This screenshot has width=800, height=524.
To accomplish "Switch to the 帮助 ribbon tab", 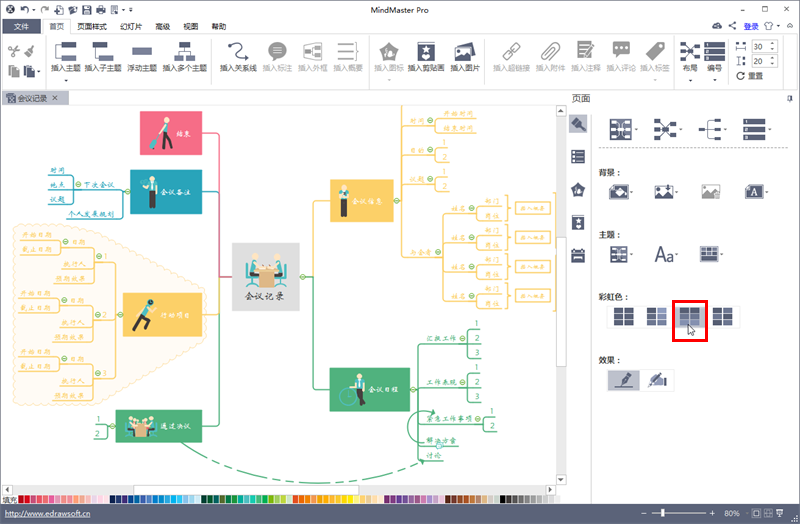I will (219, 27).
